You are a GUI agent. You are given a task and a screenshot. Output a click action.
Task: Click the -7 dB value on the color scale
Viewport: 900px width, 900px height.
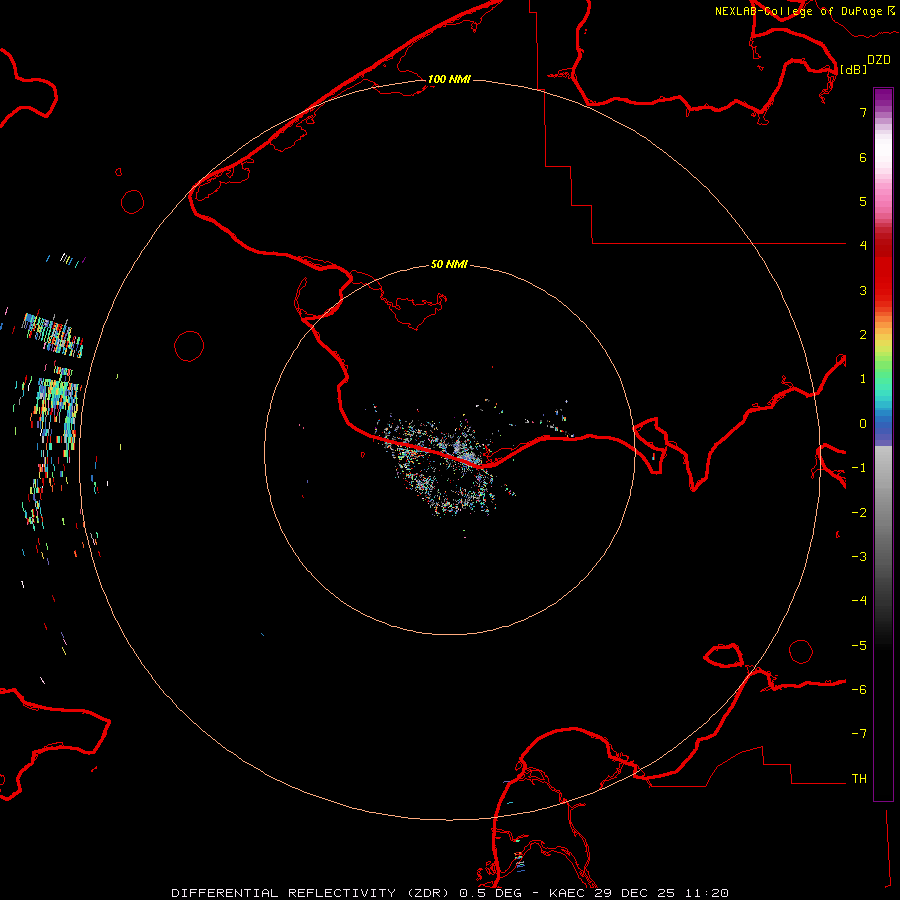[x=859, y=734]
